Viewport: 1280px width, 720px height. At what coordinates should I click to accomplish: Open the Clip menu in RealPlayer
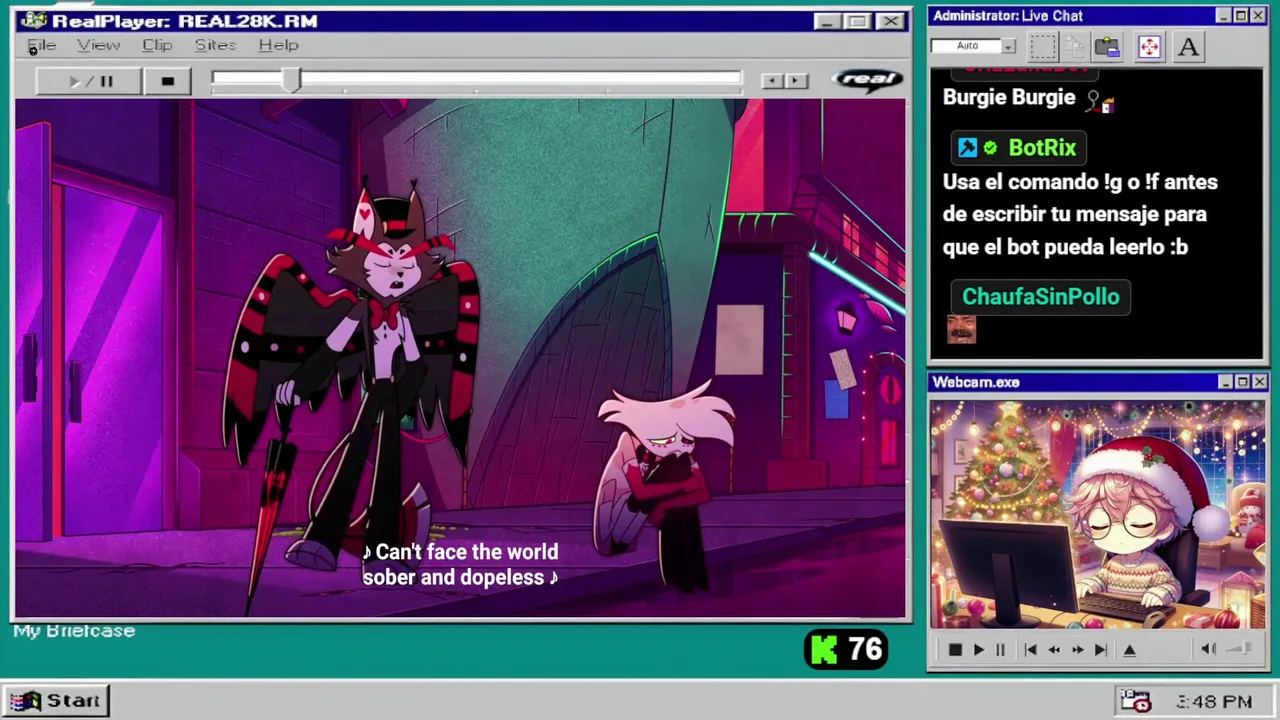coord(157,45)
